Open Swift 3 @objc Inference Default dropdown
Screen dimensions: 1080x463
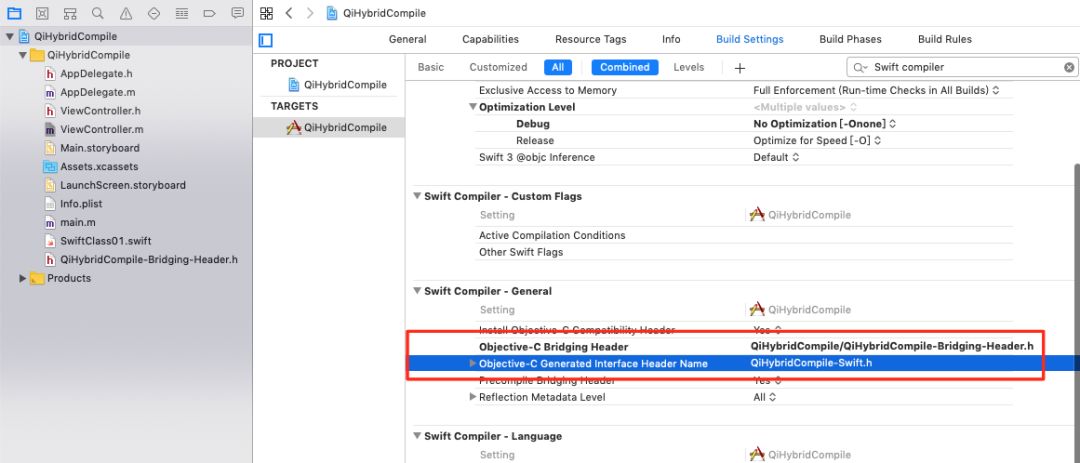(x=776, y=157)
